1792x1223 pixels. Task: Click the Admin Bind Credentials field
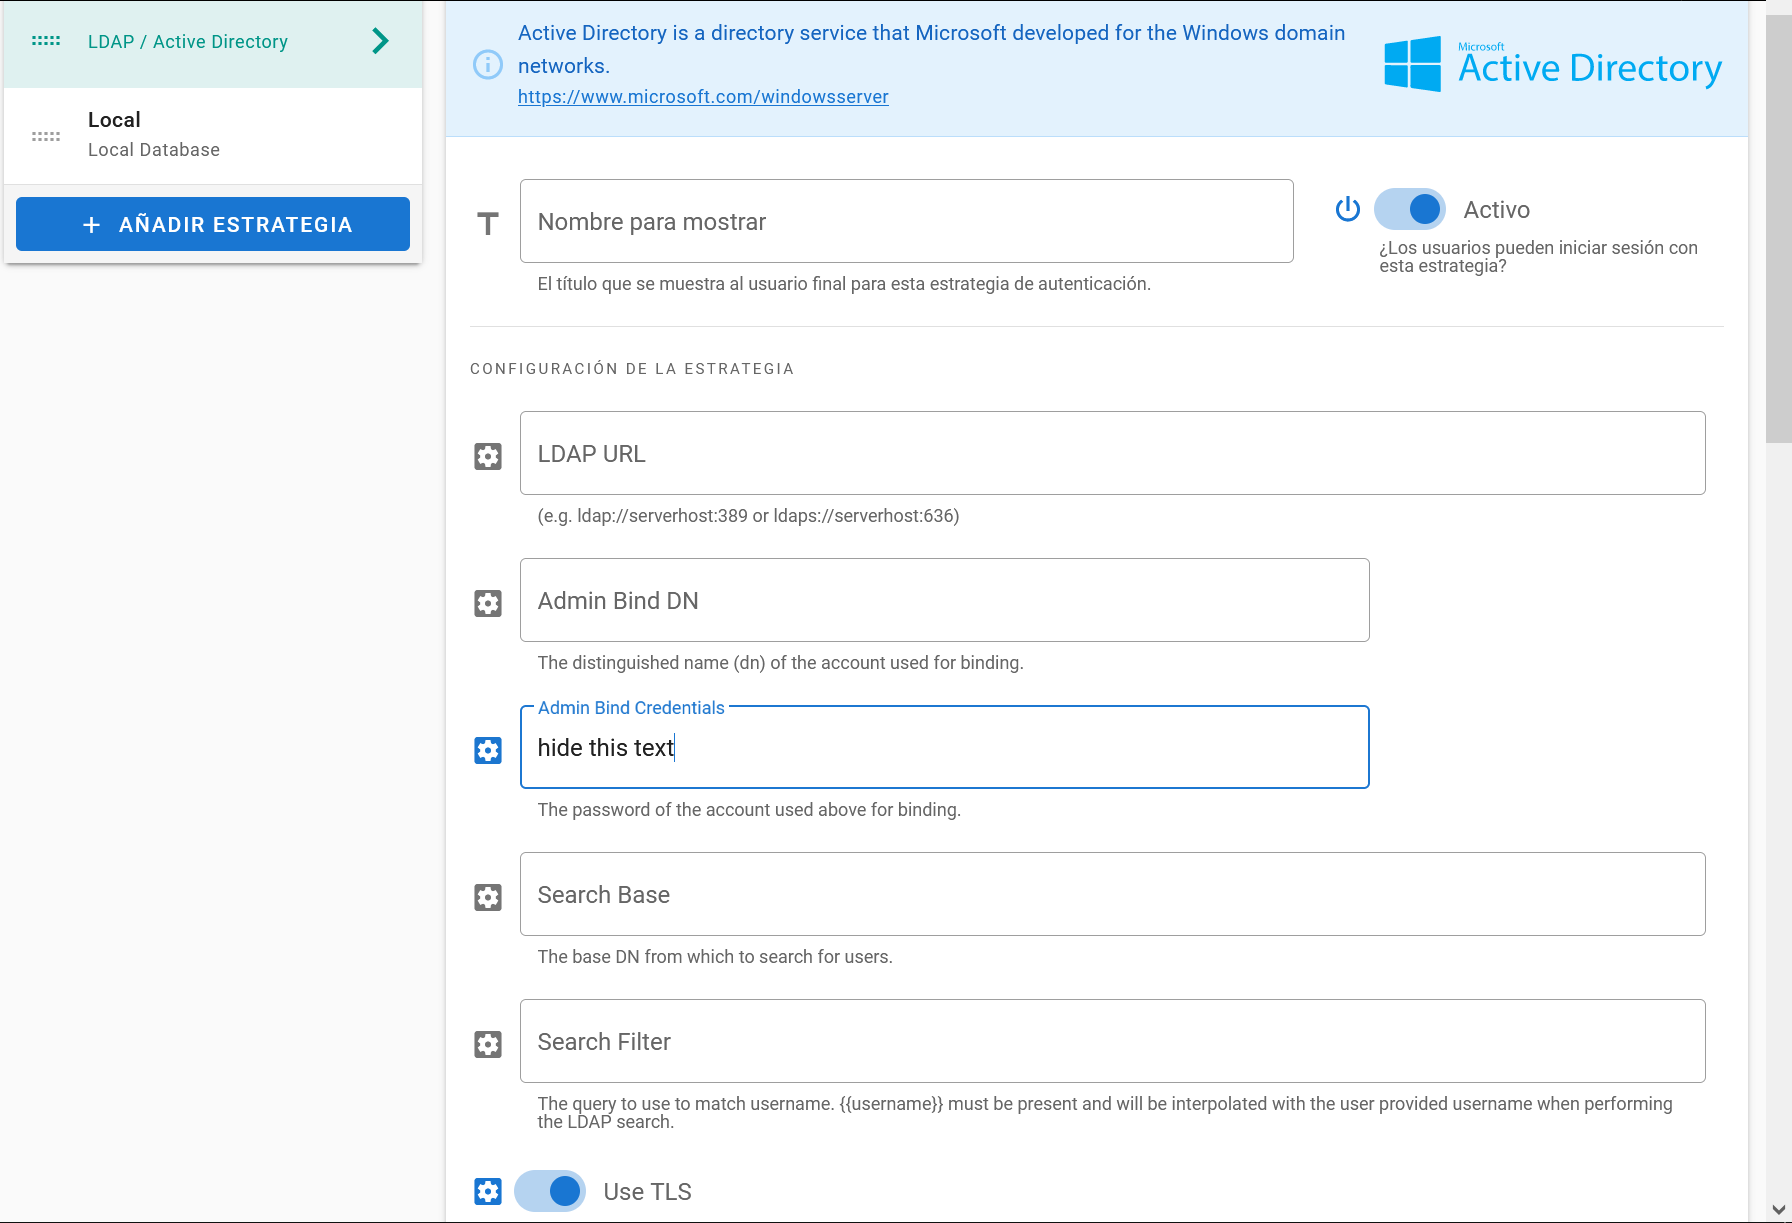(945, 747)
